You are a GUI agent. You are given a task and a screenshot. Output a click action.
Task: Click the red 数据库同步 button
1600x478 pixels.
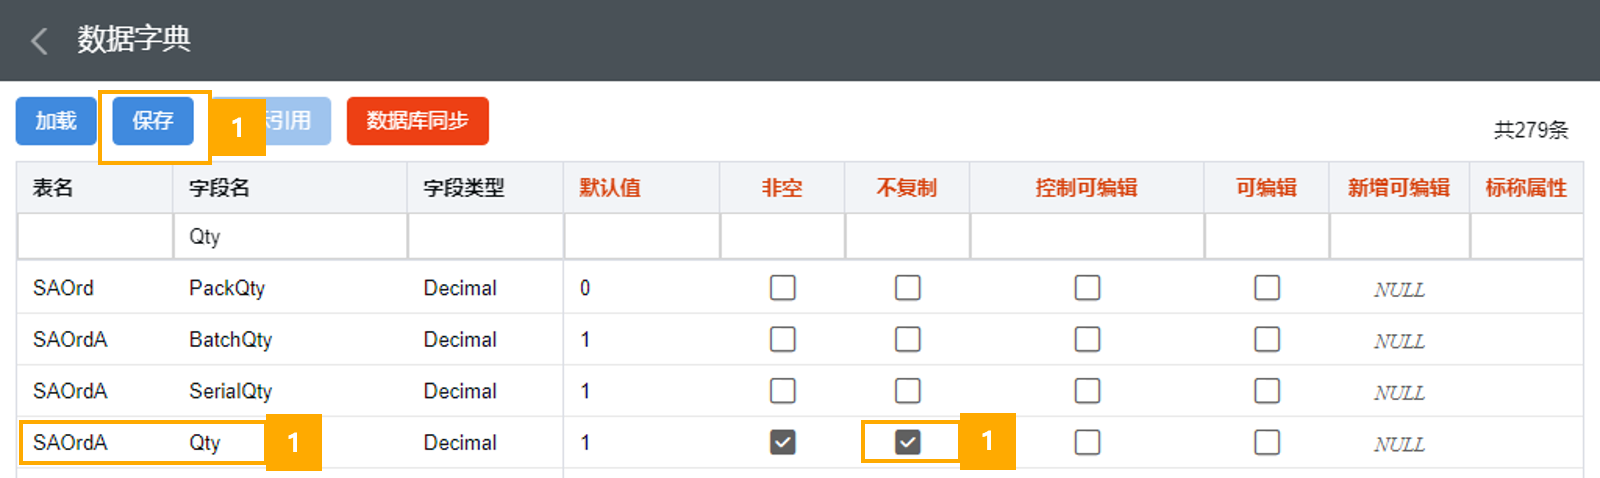point(417,121)
